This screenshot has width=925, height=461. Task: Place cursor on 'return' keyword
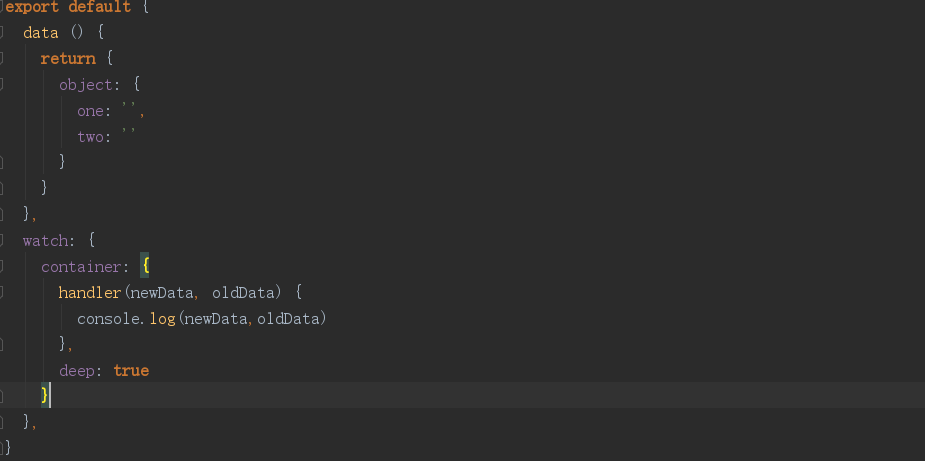point(68,59)
